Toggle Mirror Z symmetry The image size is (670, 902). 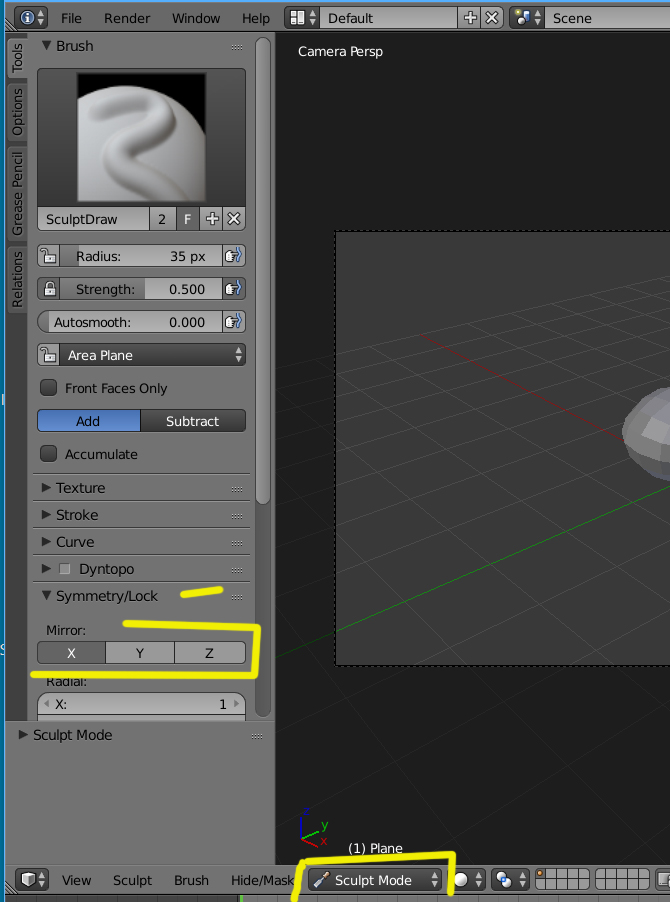click(x=210, y=653)
